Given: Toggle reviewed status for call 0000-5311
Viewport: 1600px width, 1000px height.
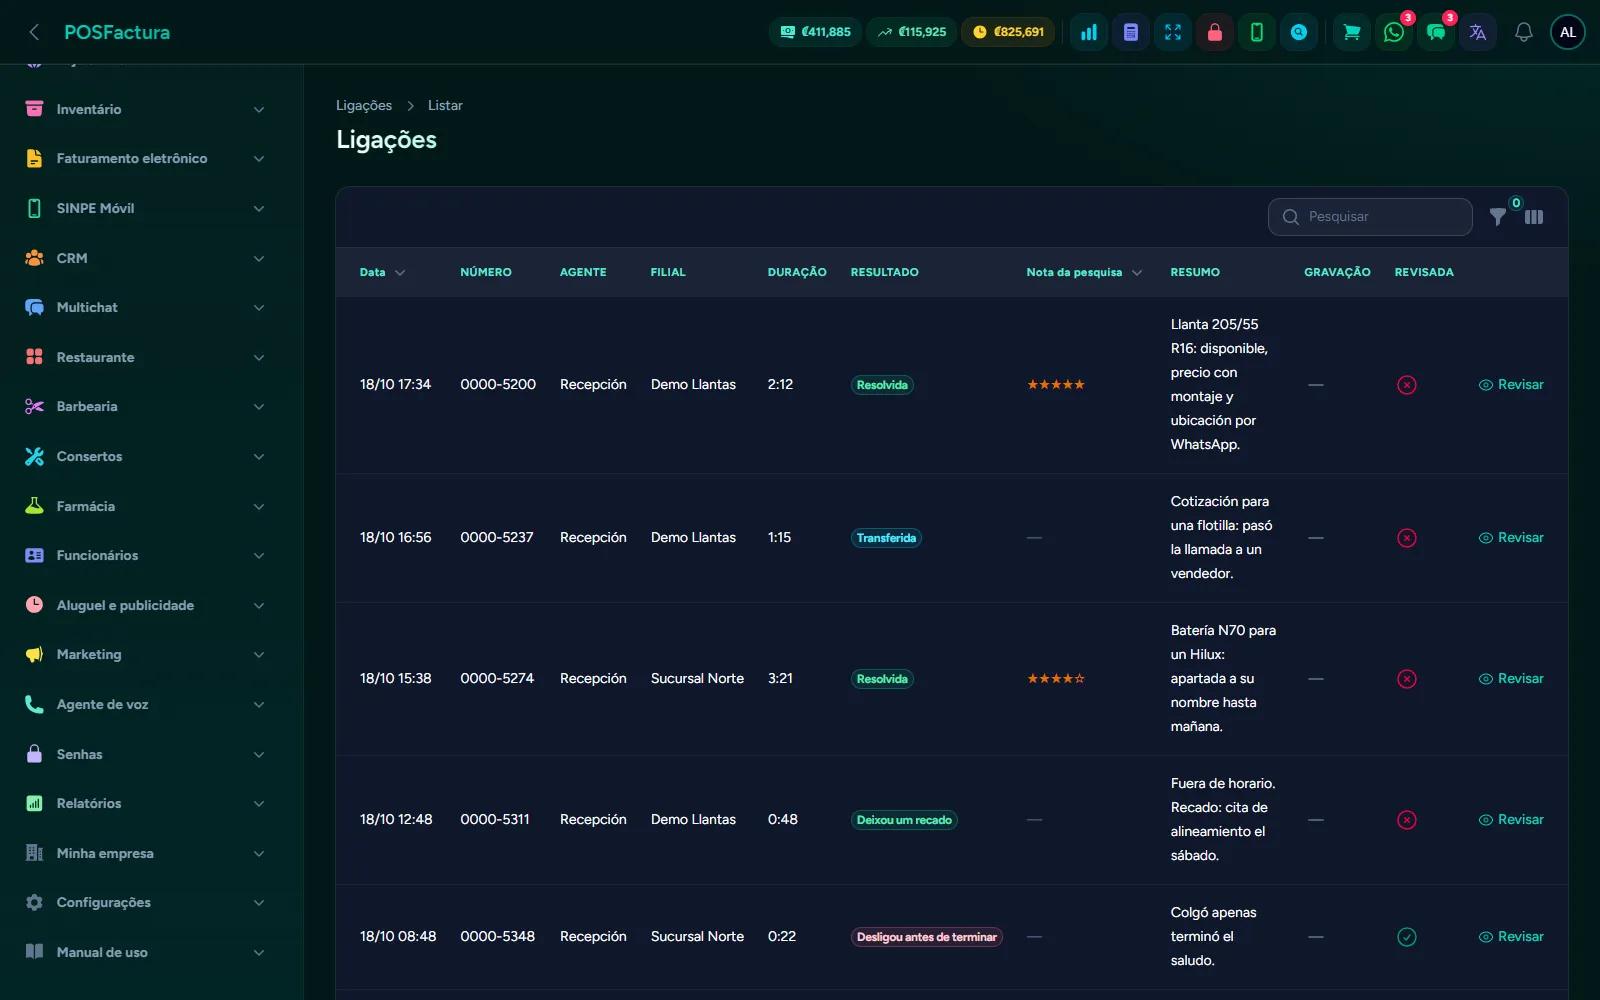Looking at the screenshot, I should [x=1407, y=820].
